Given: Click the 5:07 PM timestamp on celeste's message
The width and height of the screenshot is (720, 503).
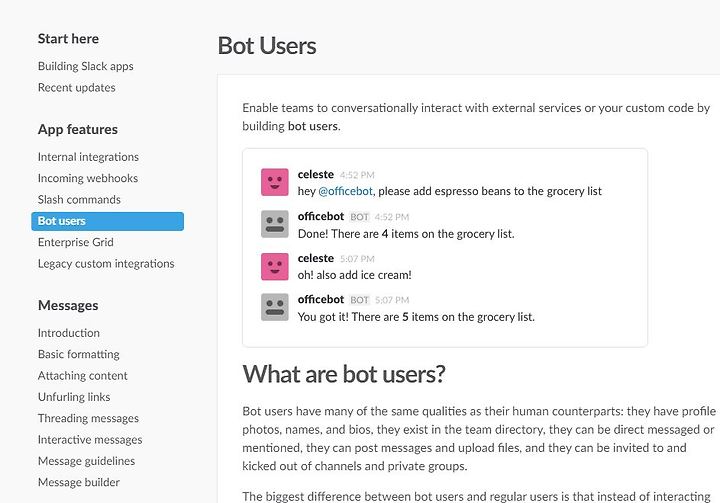Looking at the screenshot, I should (357, 259).
